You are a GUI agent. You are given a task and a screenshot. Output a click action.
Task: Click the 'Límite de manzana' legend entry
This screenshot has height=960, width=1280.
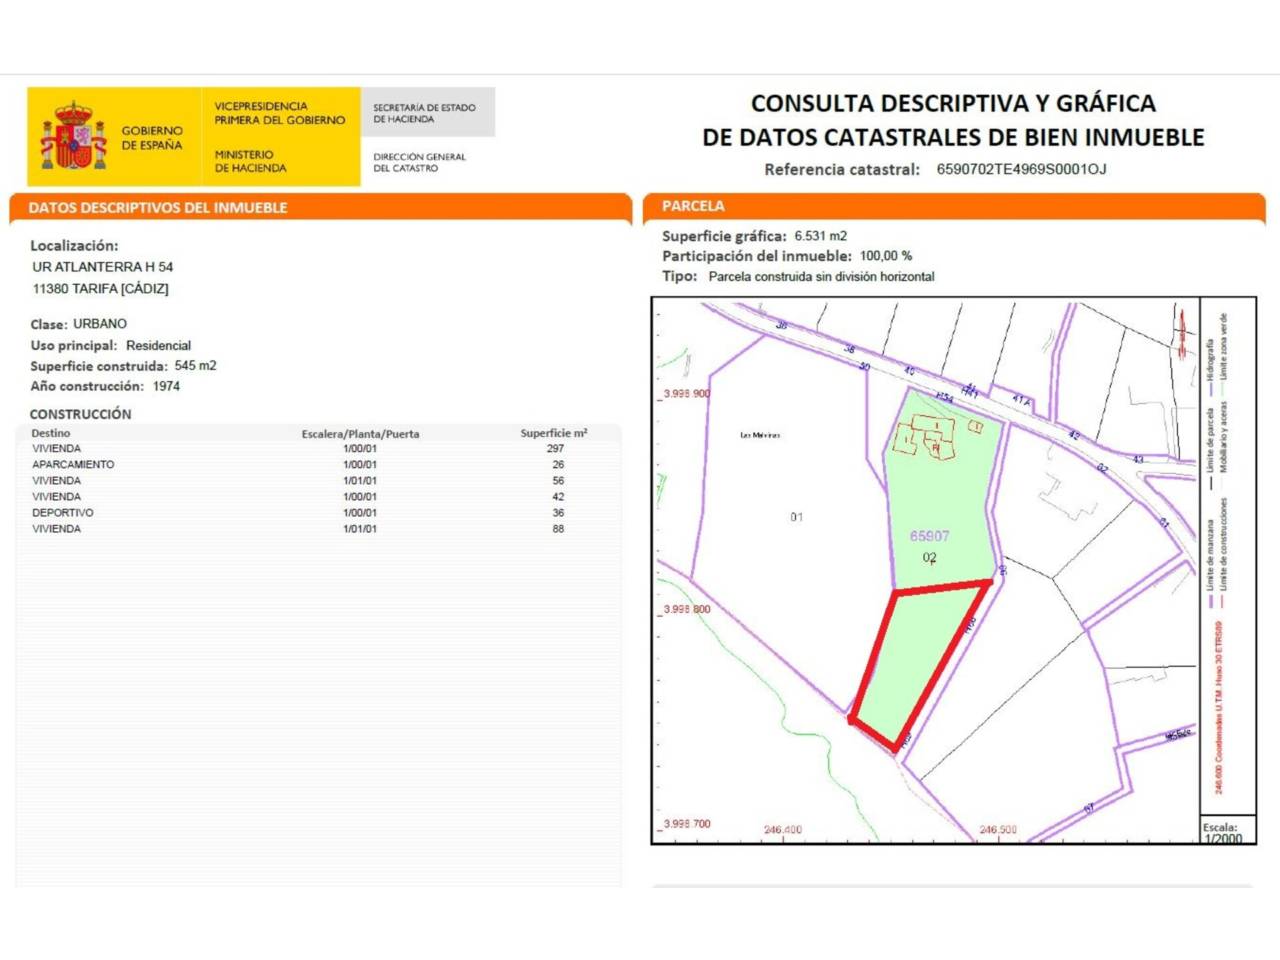[1211, 555]
